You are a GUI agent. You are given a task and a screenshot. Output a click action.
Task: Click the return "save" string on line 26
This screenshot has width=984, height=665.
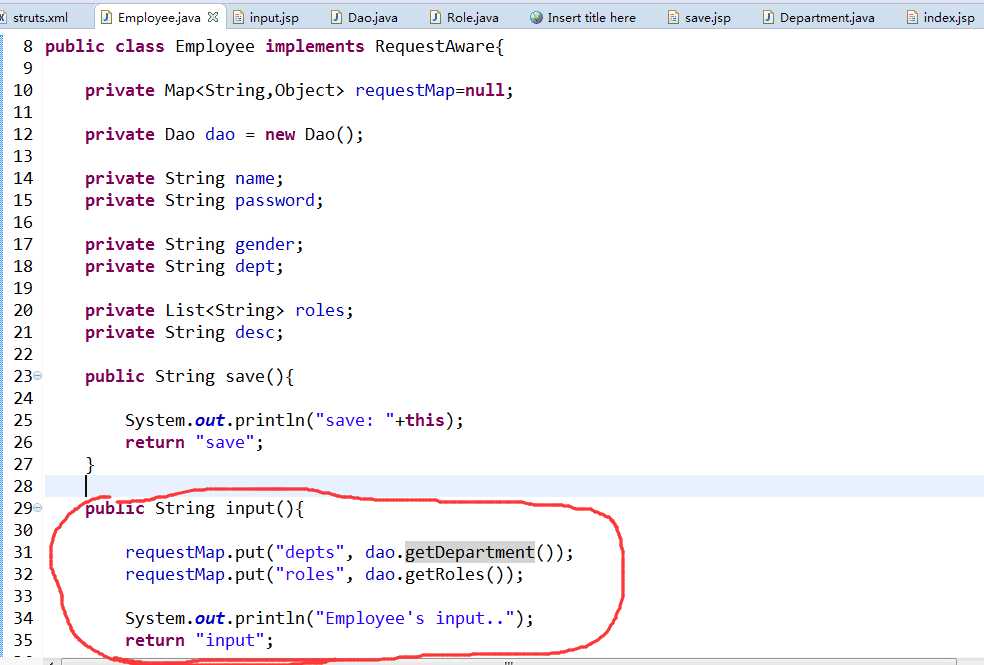point(225,442)
